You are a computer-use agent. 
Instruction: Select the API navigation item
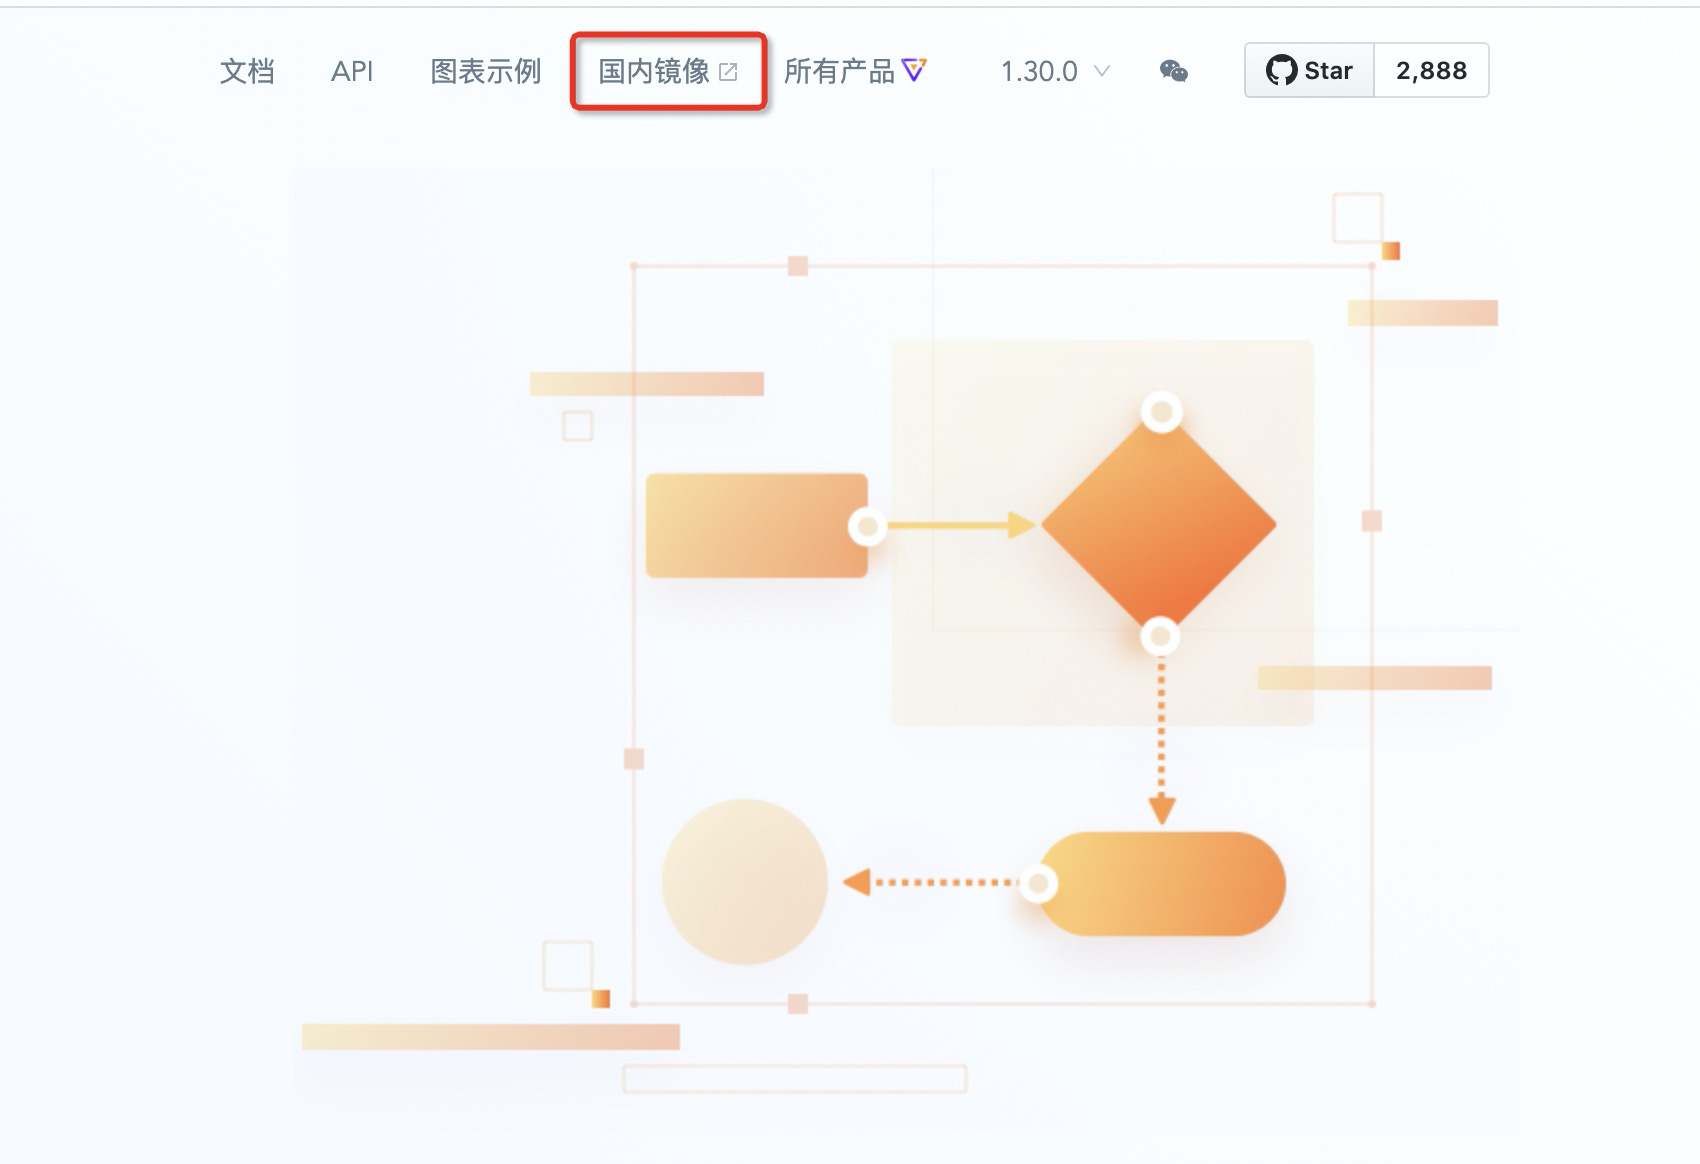coord(354,70)
